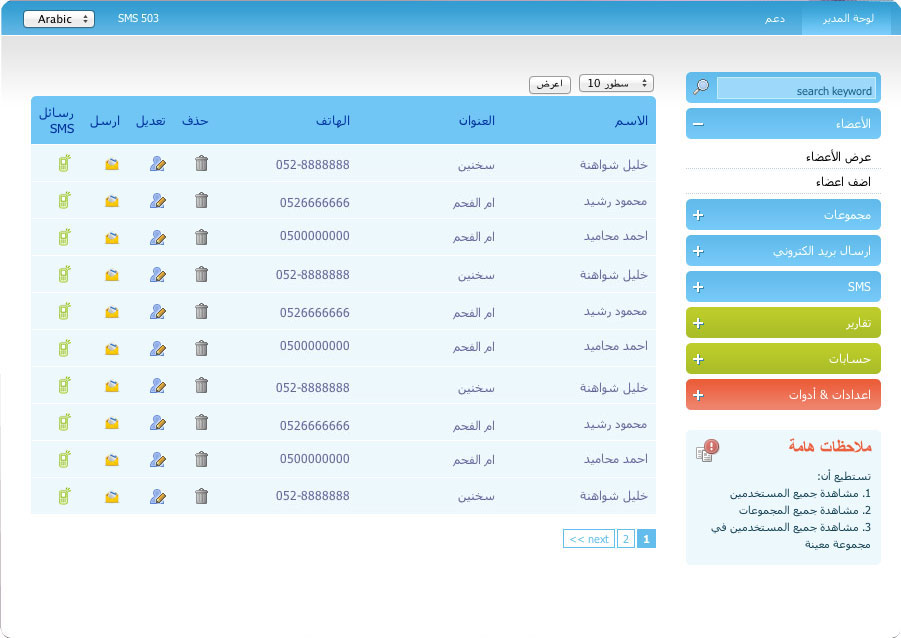Viewport: 901px width, 638px height.
Task: Click the اعرض display button
Action: point(550,84)
